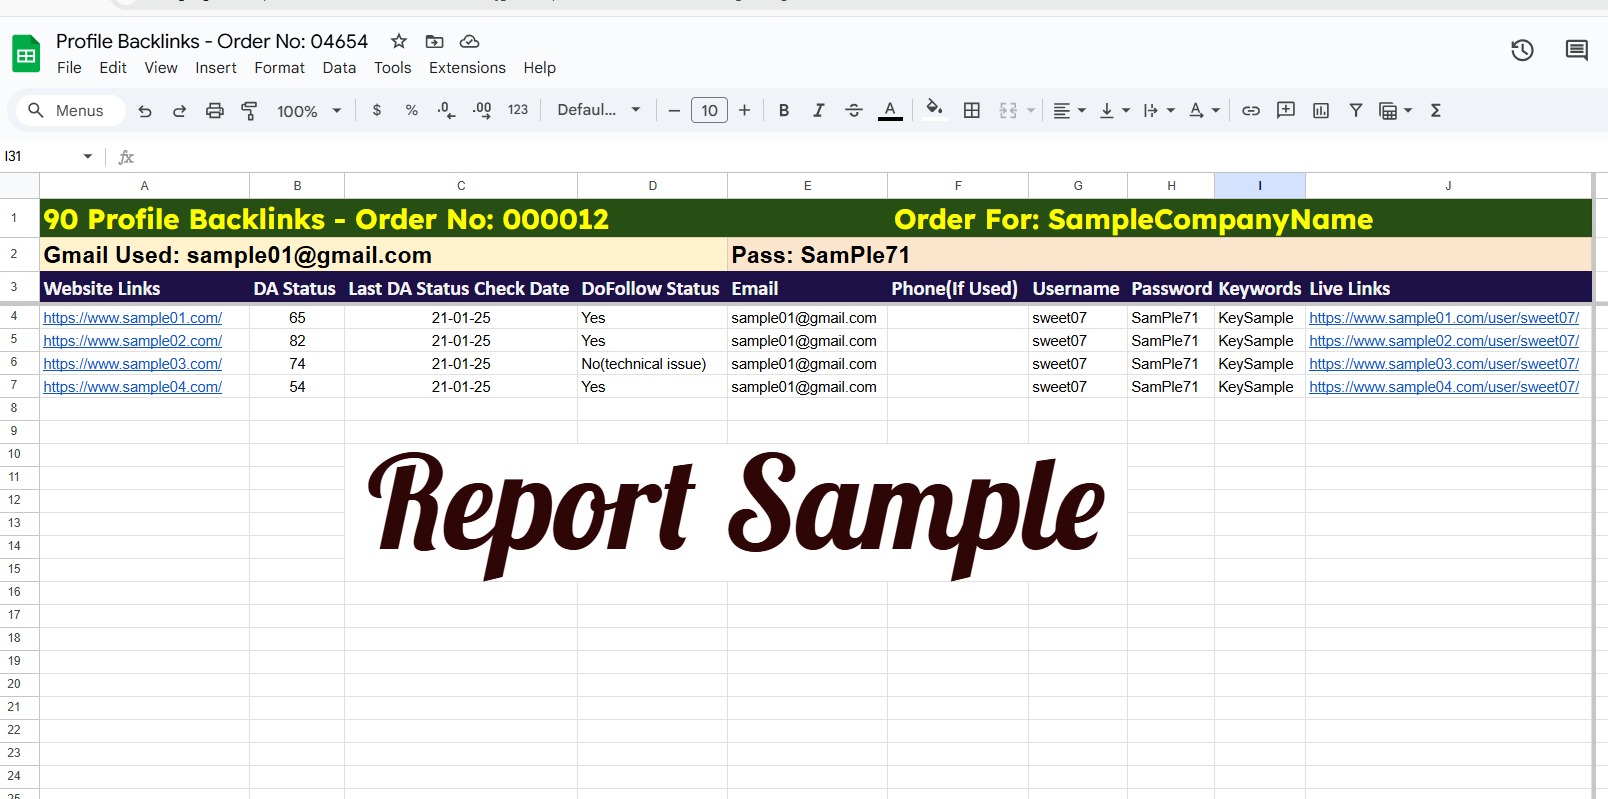This screenshot has width=1608, height=799.
Task: Expand the merge type arrow
Action: click(1031, 111)
